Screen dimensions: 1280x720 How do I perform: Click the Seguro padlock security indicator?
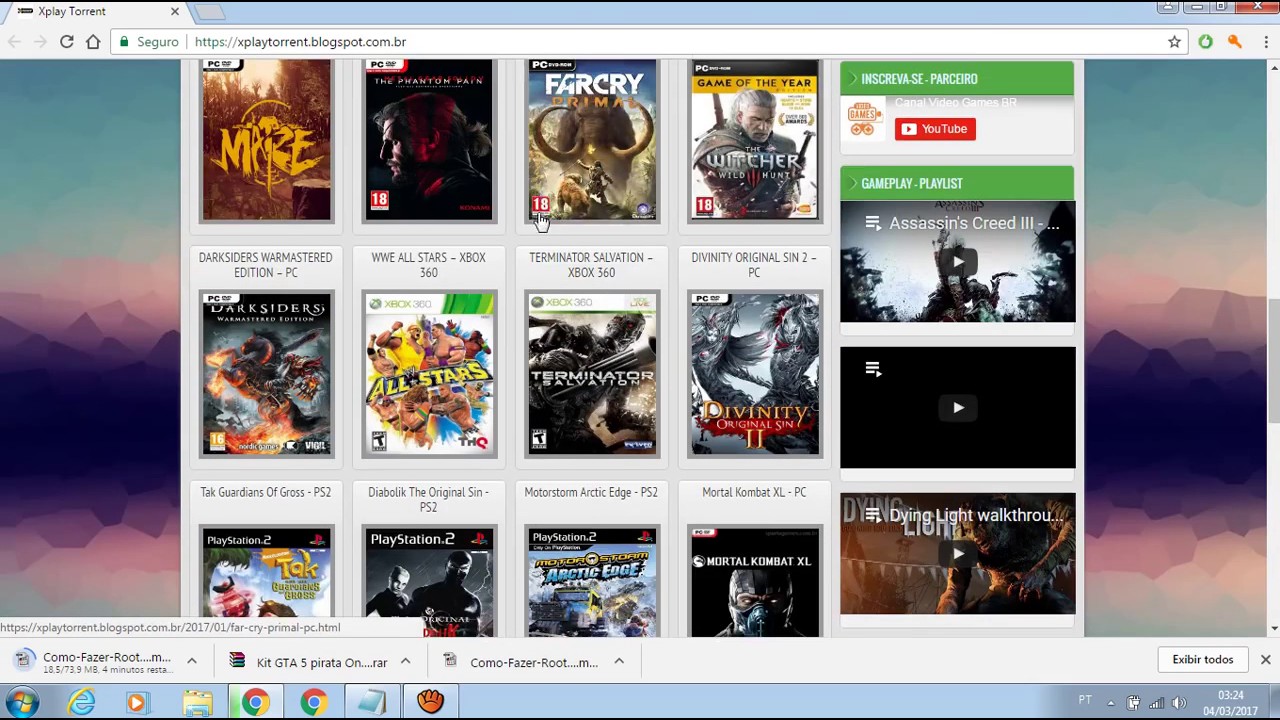[149, 42]
